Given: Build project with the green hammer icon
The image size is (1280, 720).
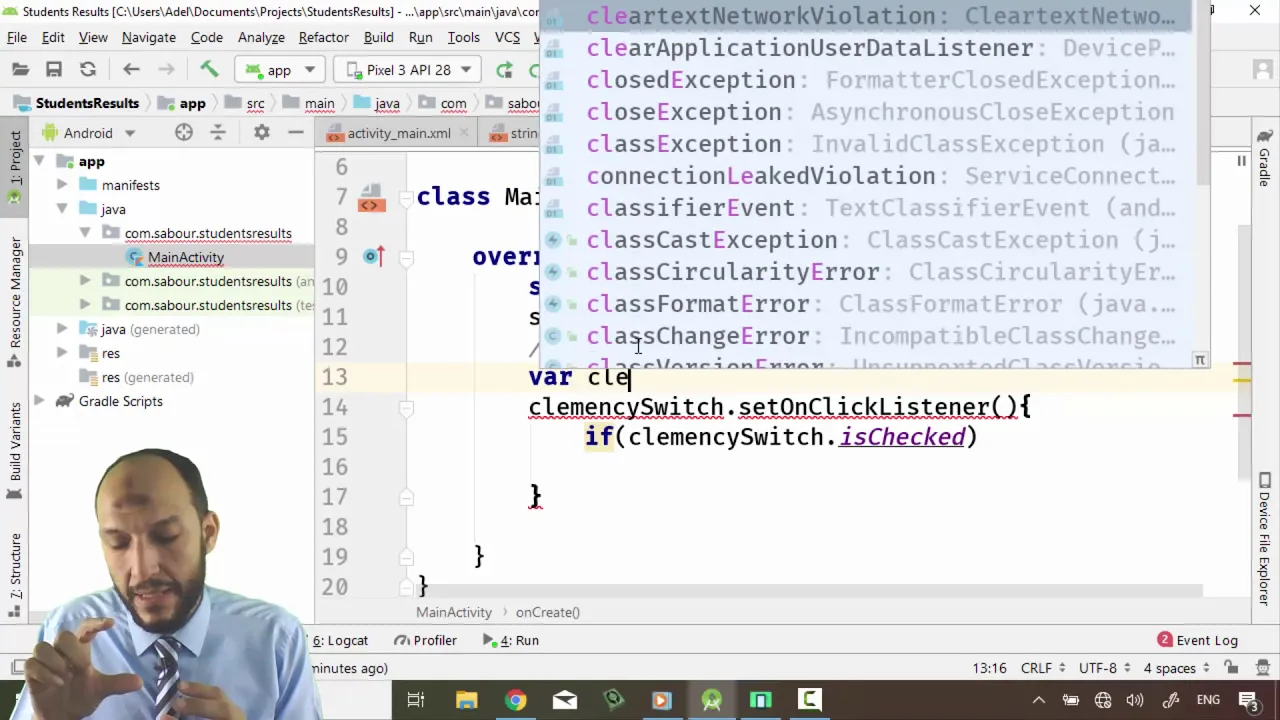Looking at the screenshot, I should (x=209, y=70).
